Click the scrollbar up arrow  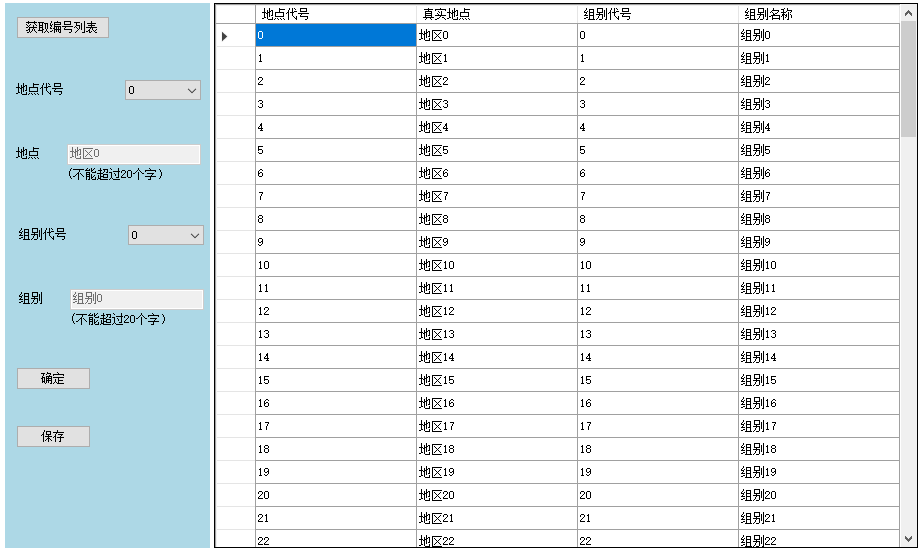tap(908, 12)
